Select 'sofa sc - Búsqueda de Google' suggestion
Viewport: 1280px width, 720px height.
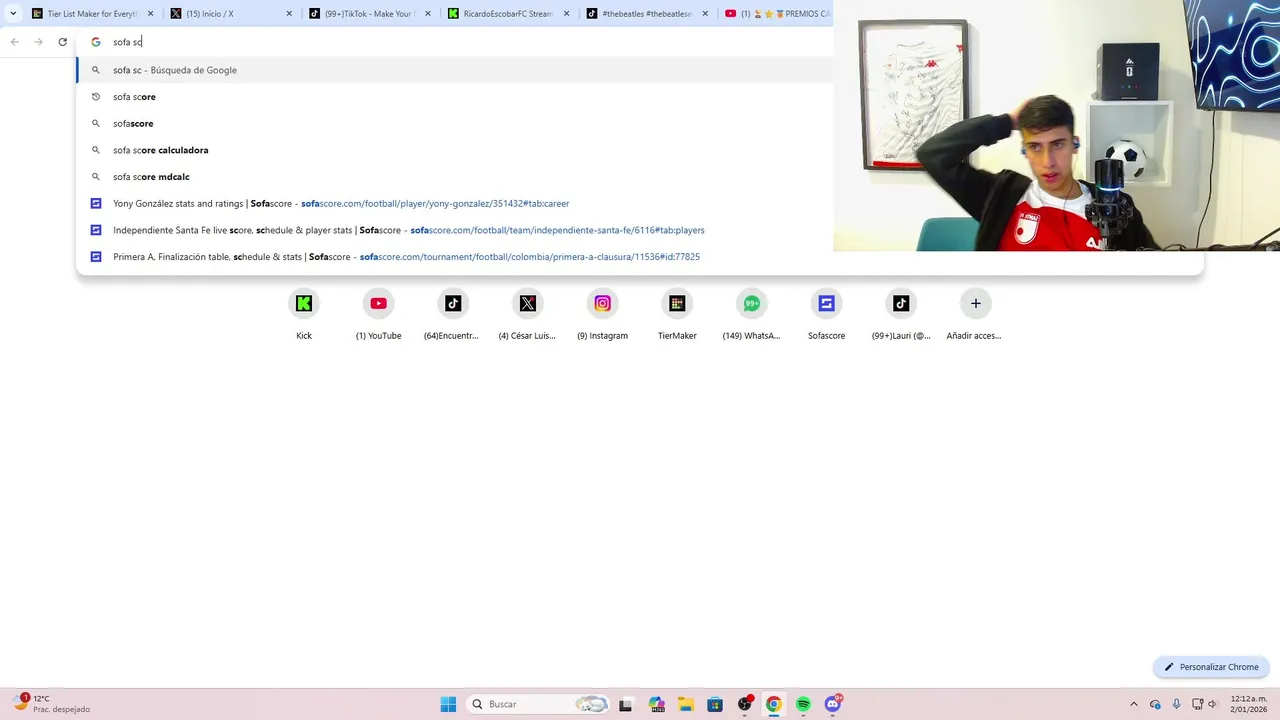pyautogui.click(x=455, y=70)
